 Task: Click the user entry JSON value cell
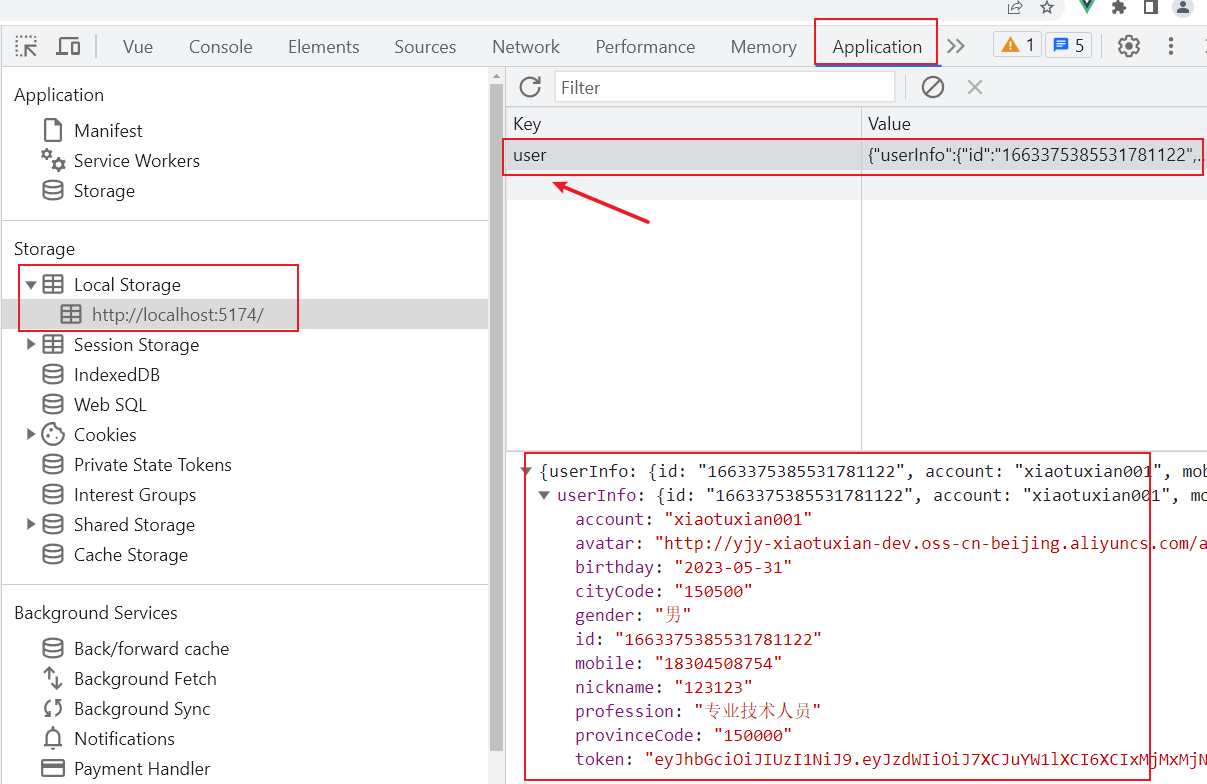click(1034, 156)
